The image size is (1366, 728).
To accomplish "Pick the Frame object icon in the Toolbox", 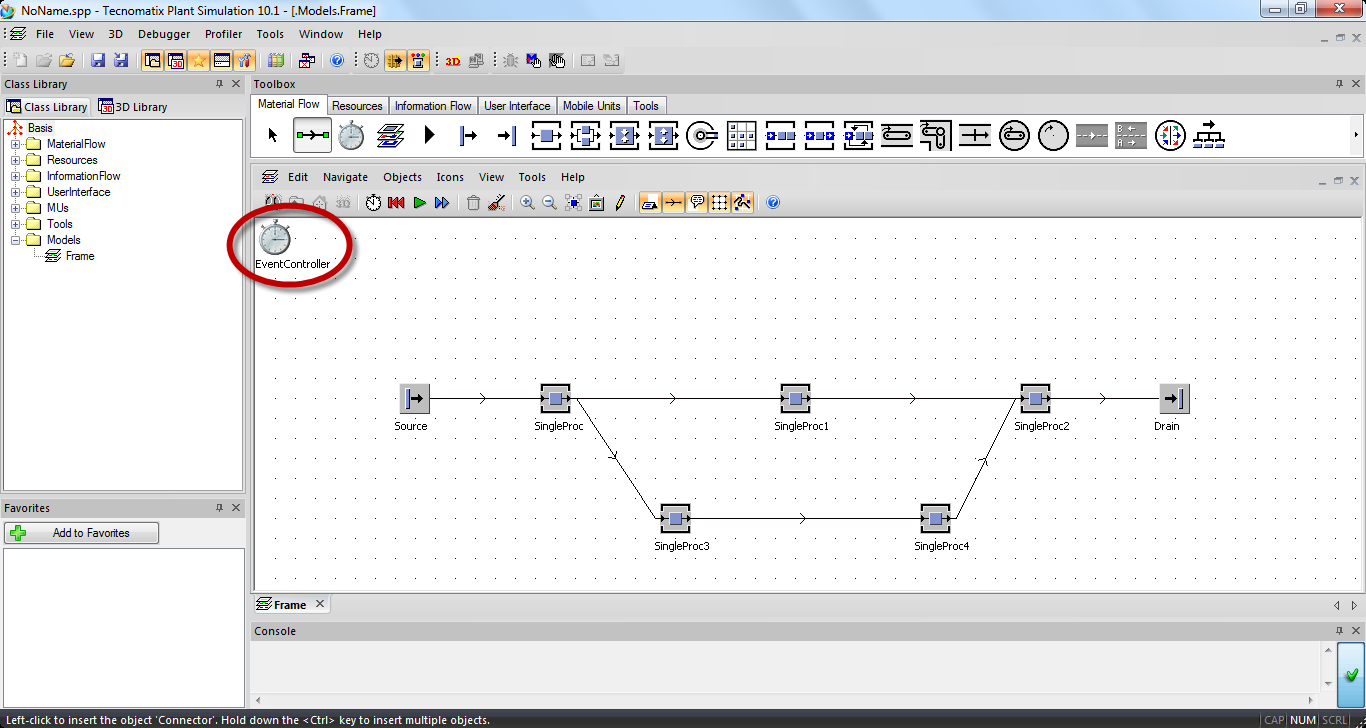I will [x=390, y=135].
